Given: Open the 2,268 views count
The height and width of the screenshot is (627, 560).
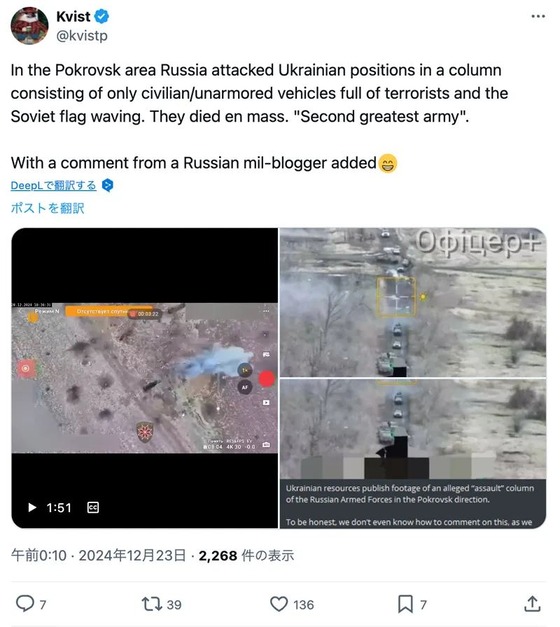Looking at the screenshot, I should 246,555.
